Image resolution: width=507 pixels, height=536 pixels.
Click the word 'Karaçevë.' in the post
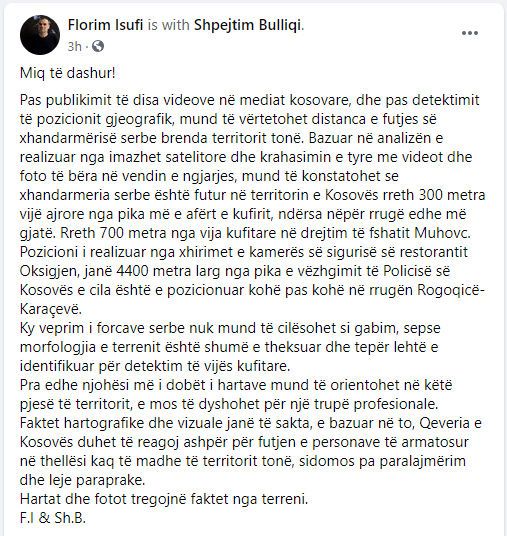pos(51,309)
